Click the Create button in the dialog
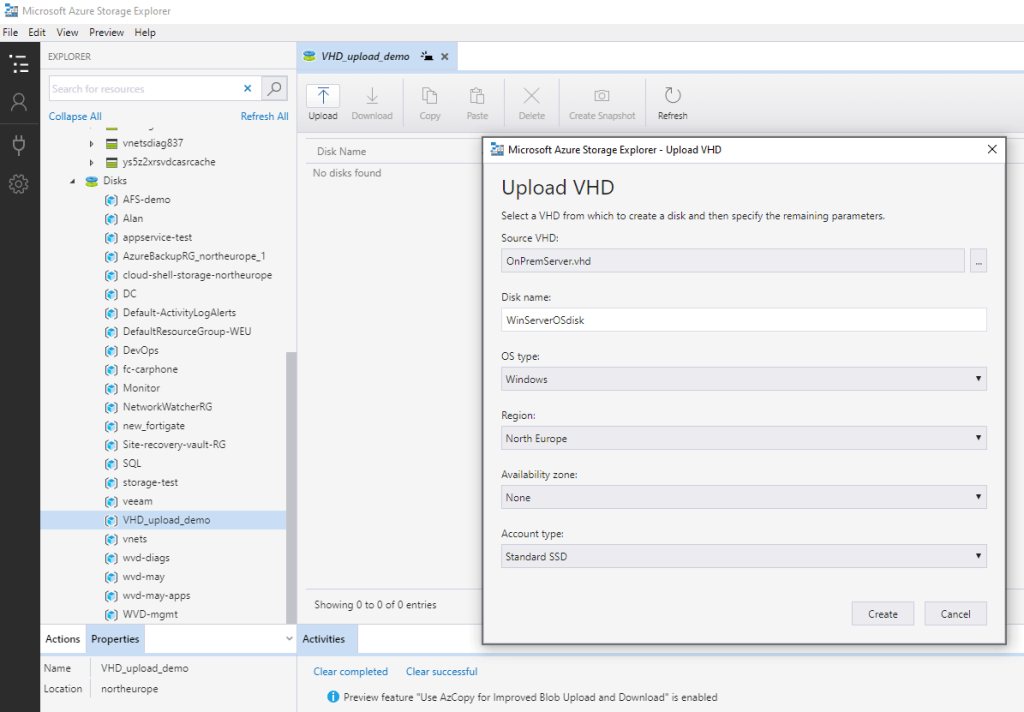1024x712 pixels. click(x=882, y=613)
